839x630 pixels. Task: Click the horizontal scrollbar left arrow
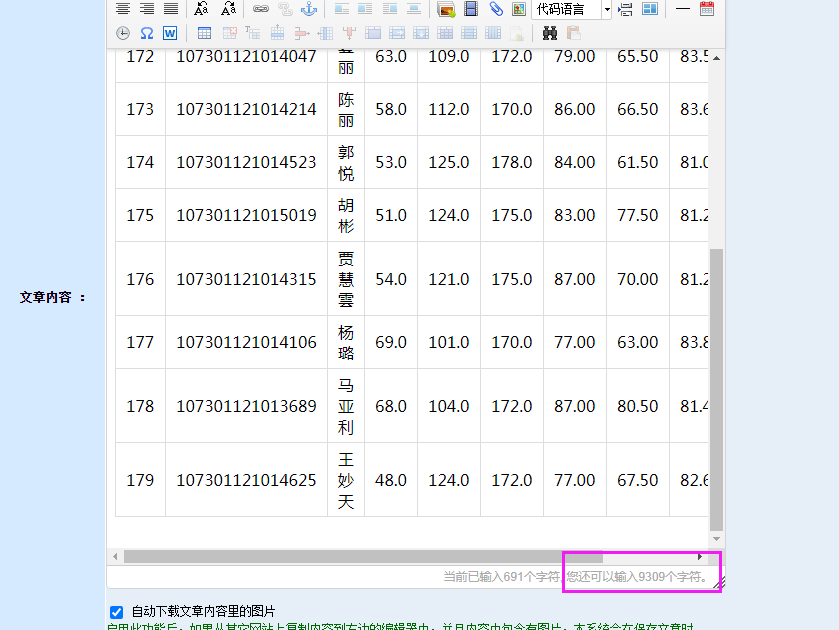(116, 556)
